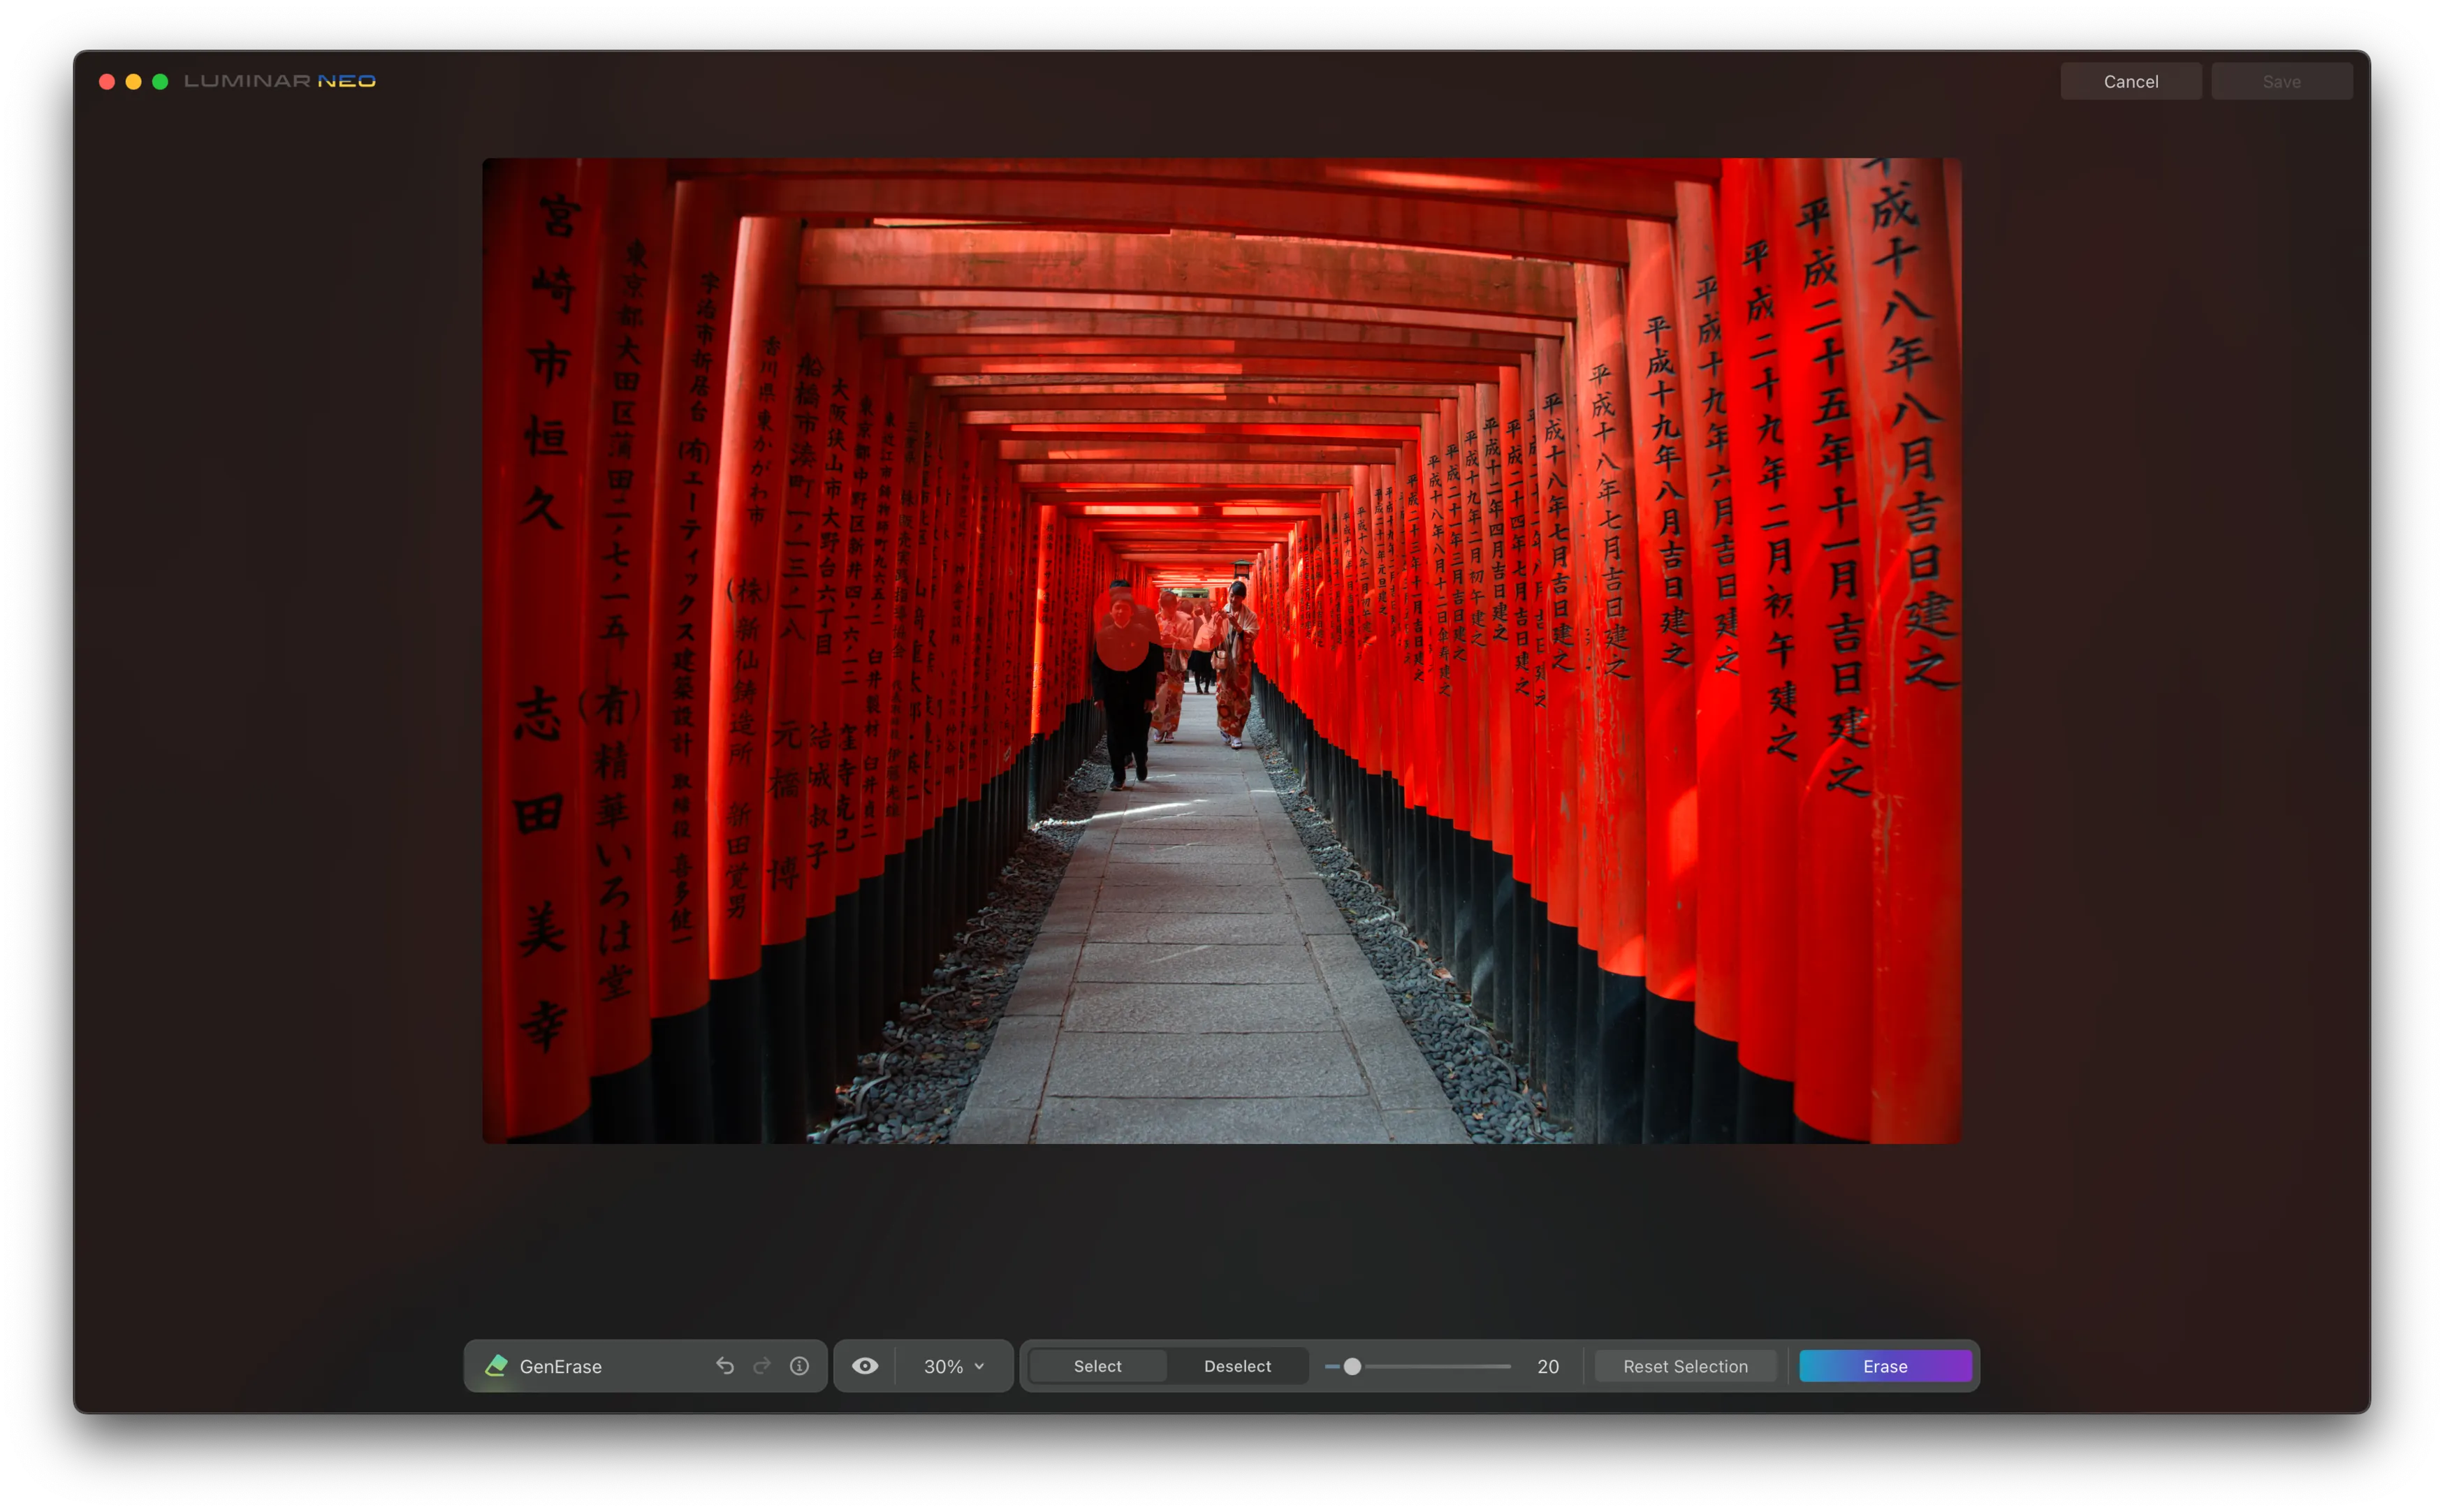
Task: Click the brush size value 20
Action: (1548, 1366)
